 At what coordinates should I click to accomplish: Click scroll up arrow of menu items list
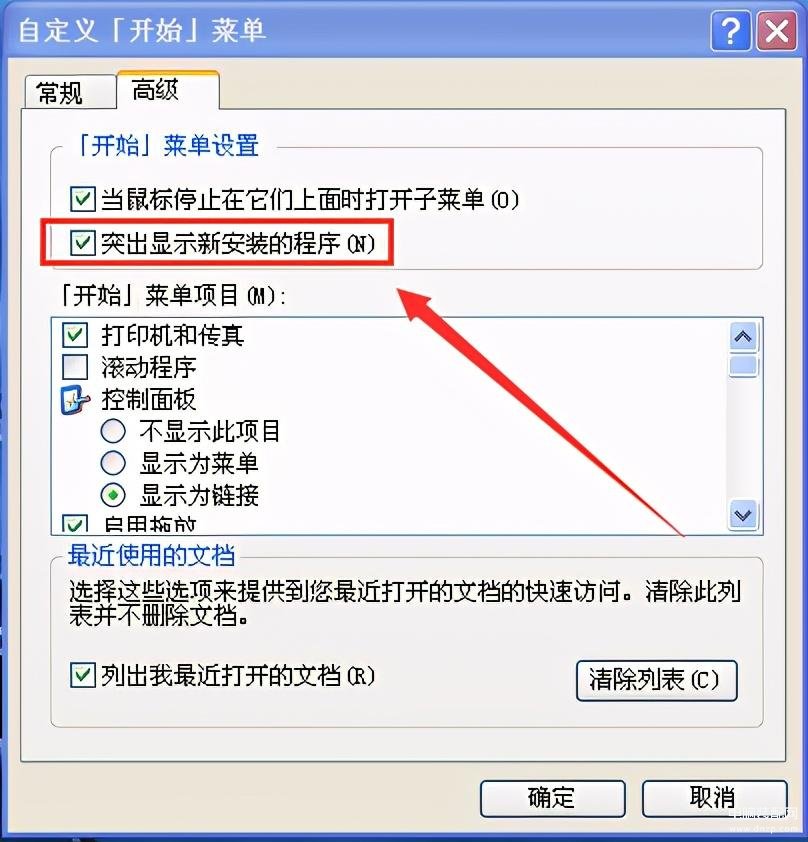743,337
